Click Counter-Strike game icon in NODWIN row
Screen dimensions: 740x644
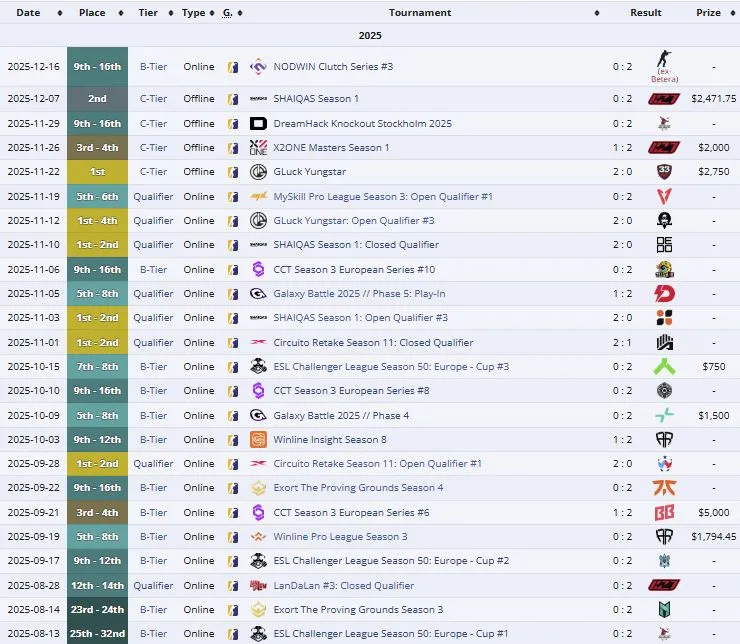pos(233,67)
